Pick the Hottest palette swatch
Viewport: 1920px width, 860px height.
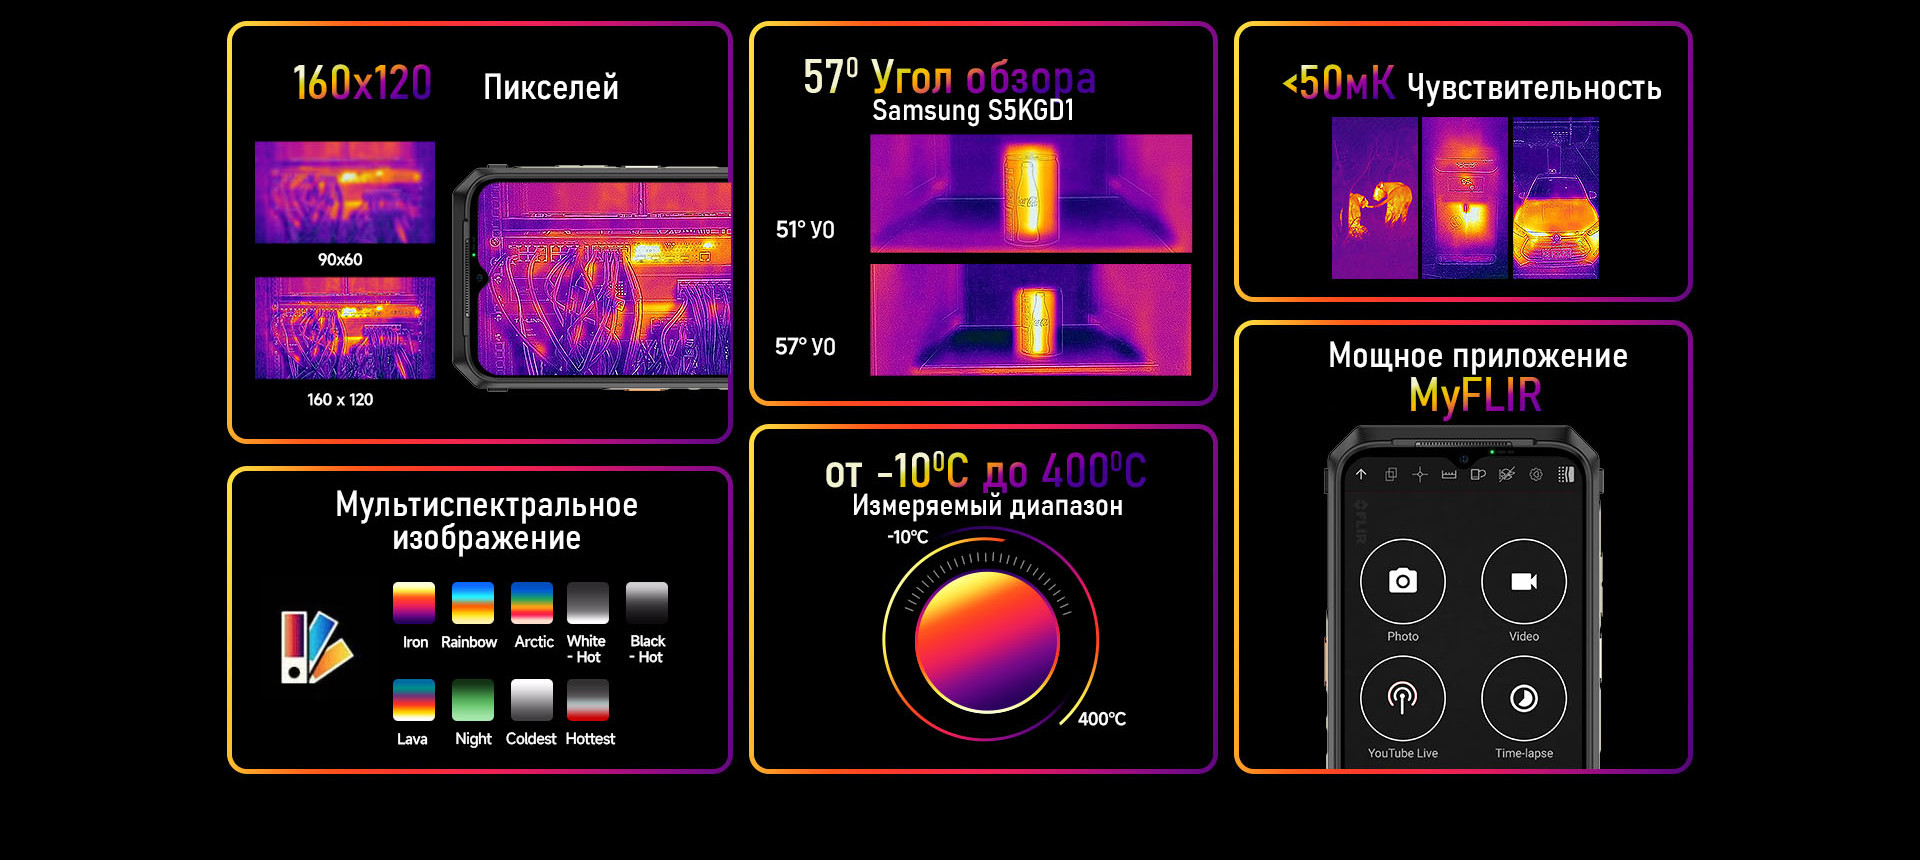pyautogui.click(x=588, y=700)
